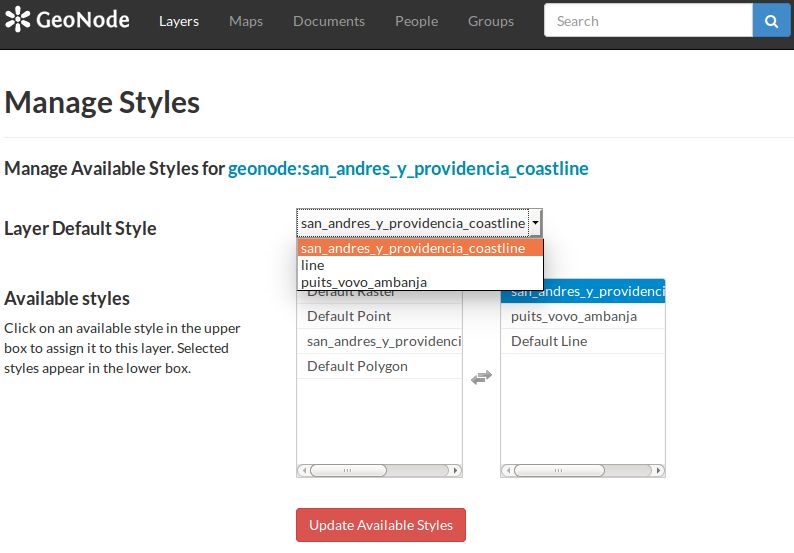Viewport: 794px width, 553px height.
Task: Select highlighted san_andres_y_providenci in right list
Action: (x=583, y=292)
